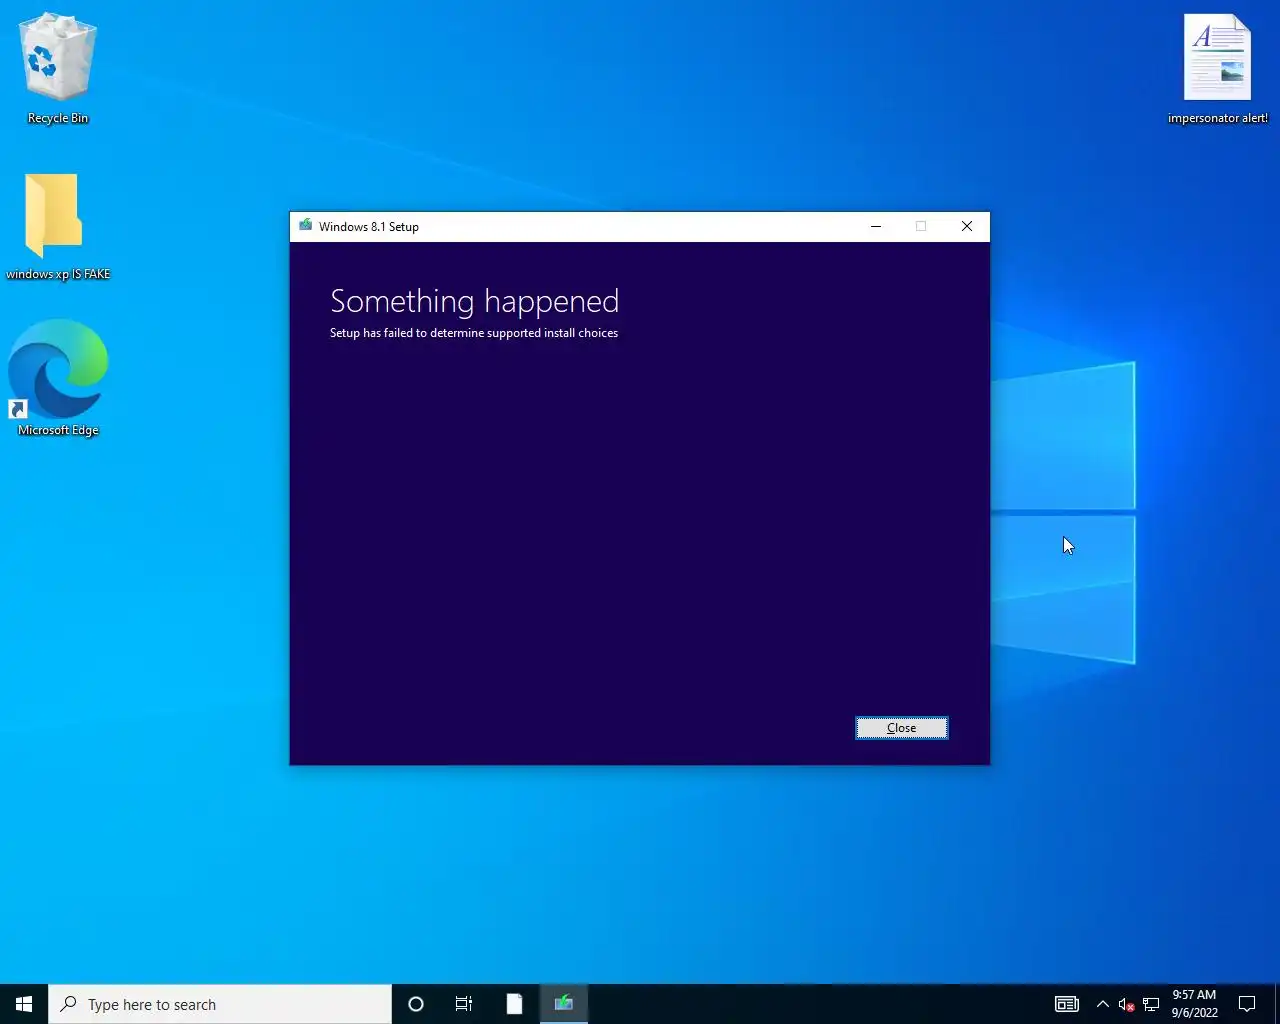Open Cortana circle icon on taskbar
This screenshot has width=1280, height=1024.
click(416, 1004)
